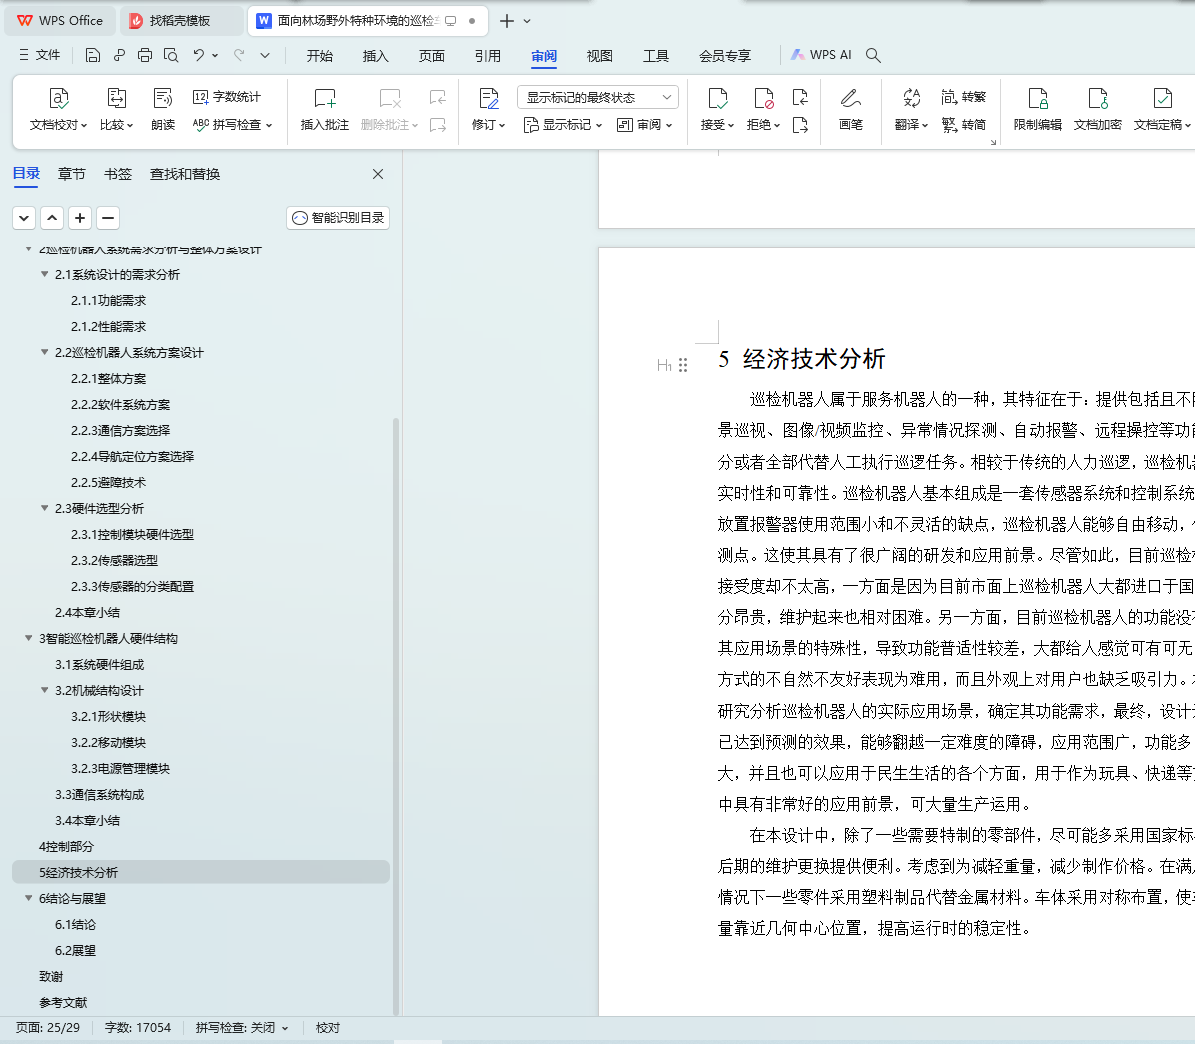The image size is (1195, 1044).
Task: Start the 朗读 read-aloud tool
Action: [x=163, y=109]
